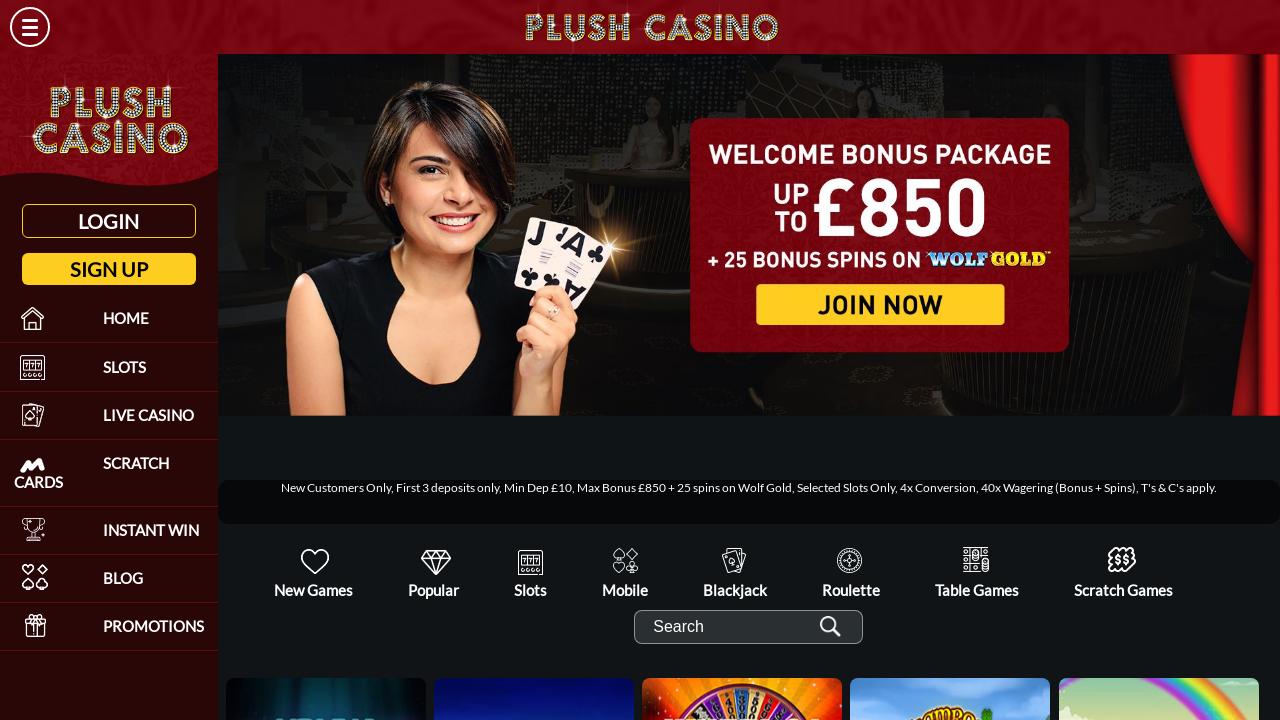Select the Table Games category tab
The height and width of the screenshot is (720, 1280).
point(977,574)
